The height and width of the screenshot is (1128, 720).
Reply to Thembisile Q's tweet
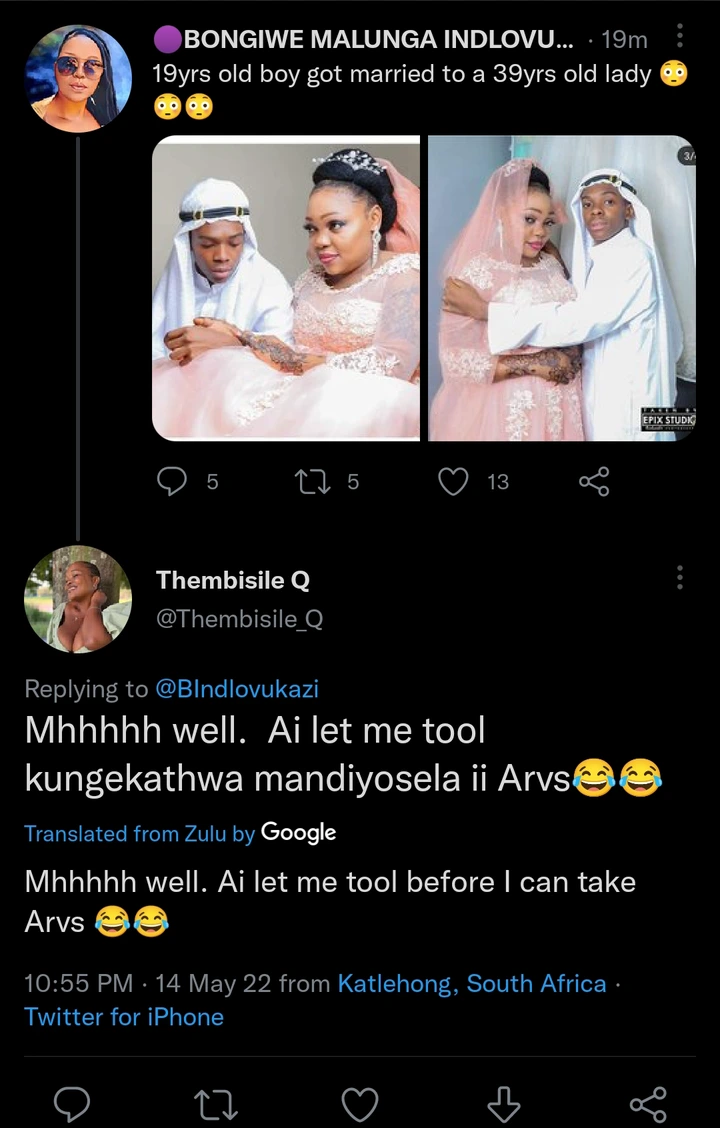click(x=72, y=1104)
